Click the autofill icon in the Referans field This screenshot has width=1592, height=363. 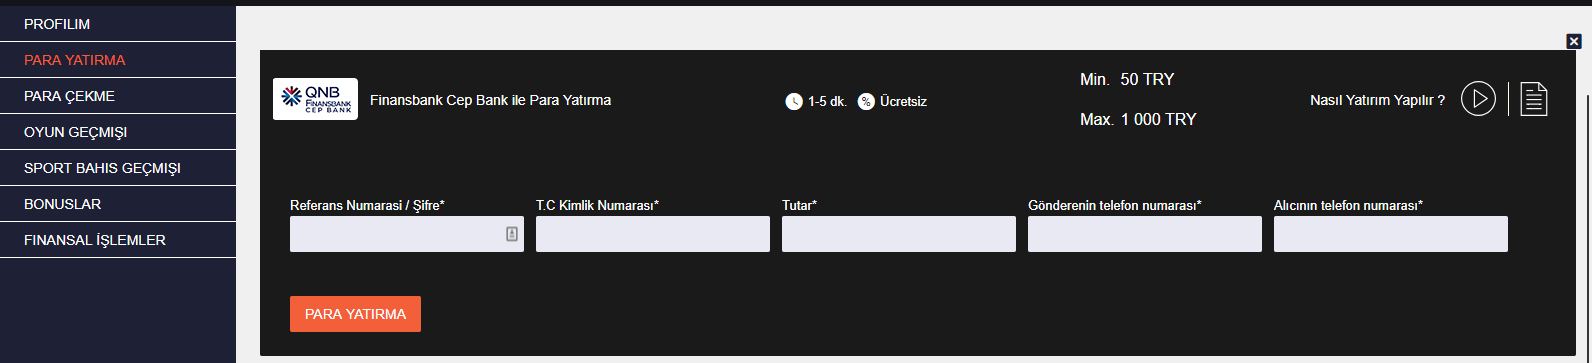(512, 234)
